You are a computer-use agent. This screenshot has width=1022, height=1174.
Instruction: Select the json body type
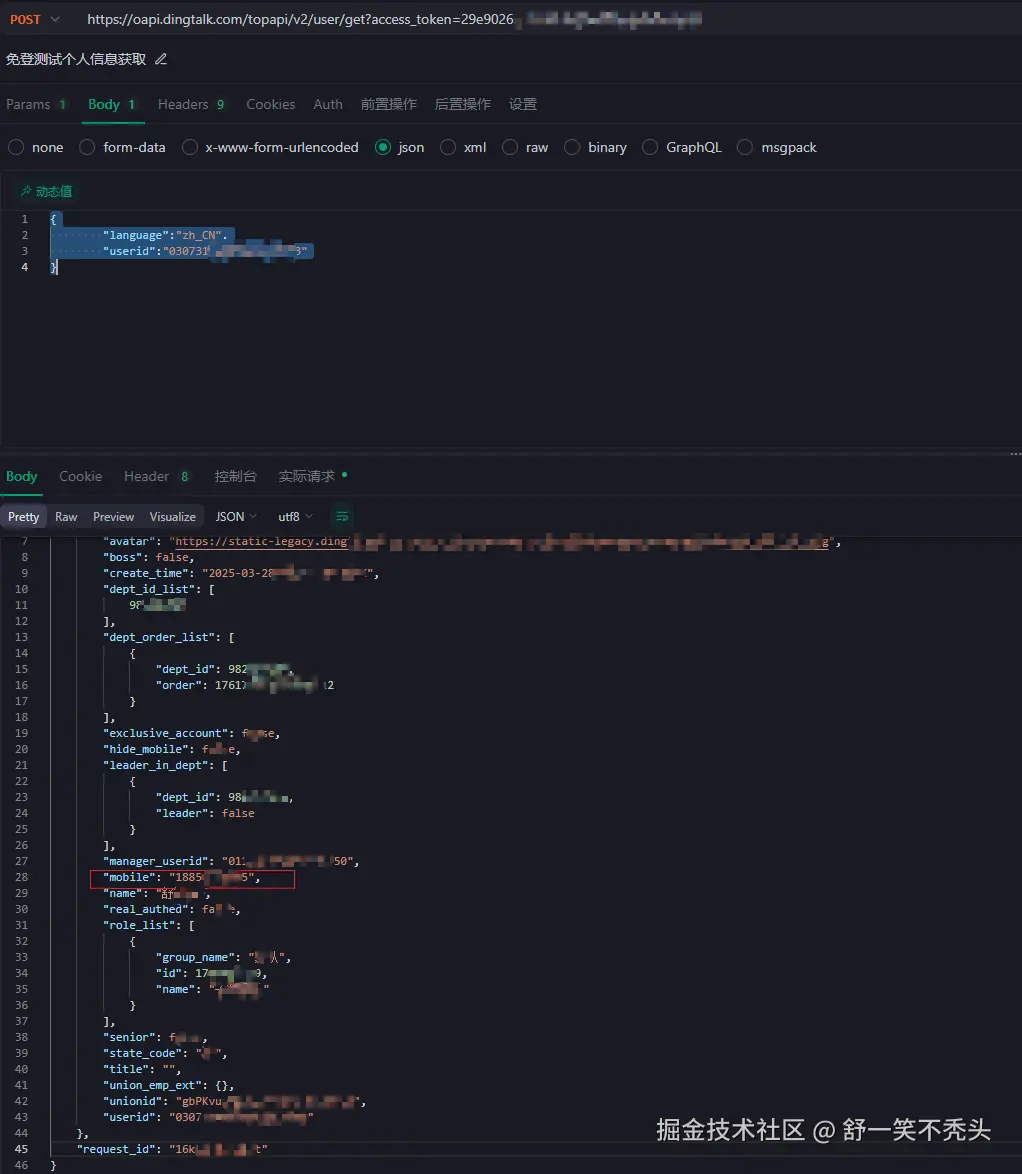pyautogui.click(x=399, y=147)
